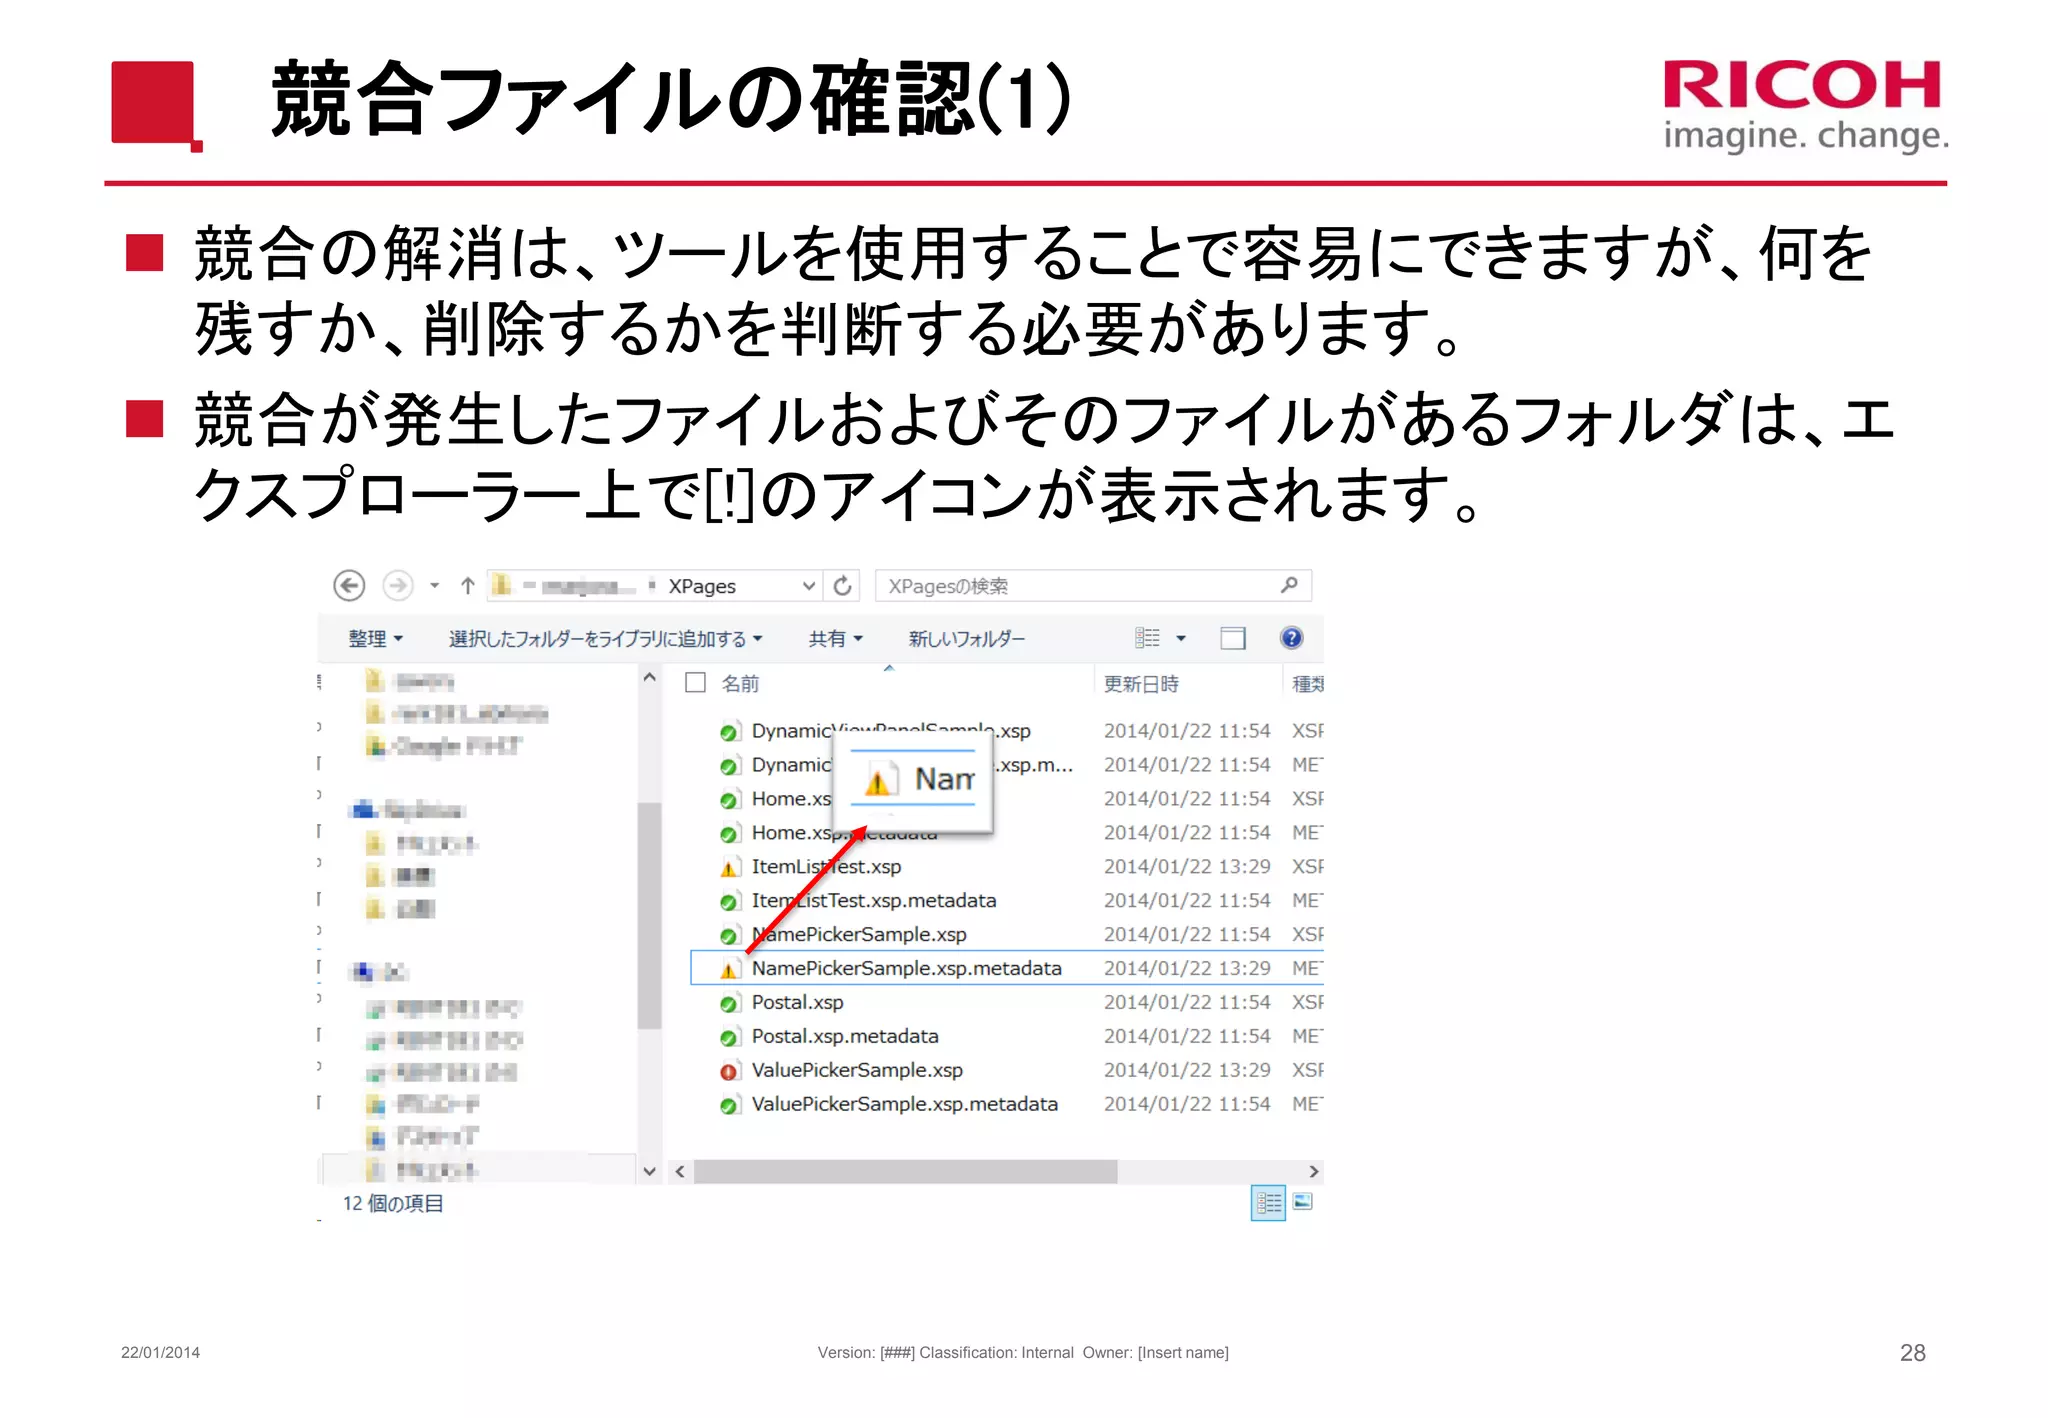The image size is (2048, 1418).
Task: Click the navigation pane scroll up arrow
Action: [x=650, y=678]
